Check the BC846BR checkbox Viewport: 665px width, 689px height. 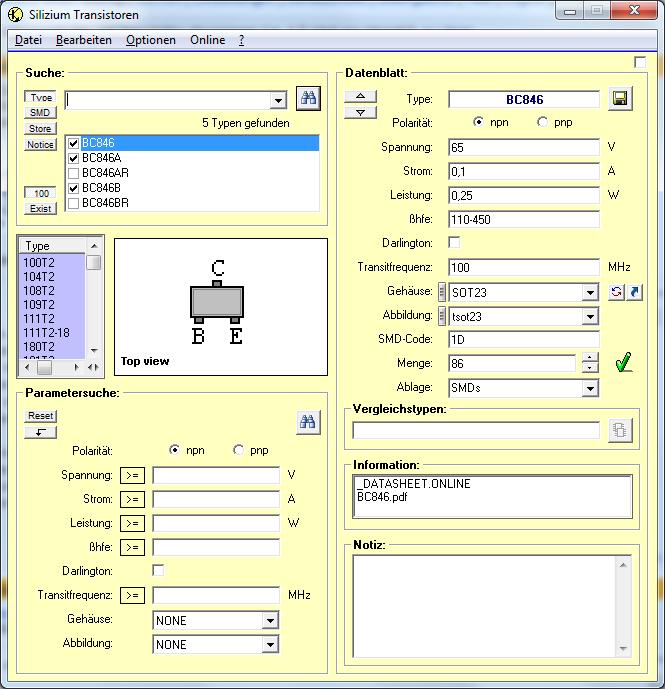click(x=73, y=203)
